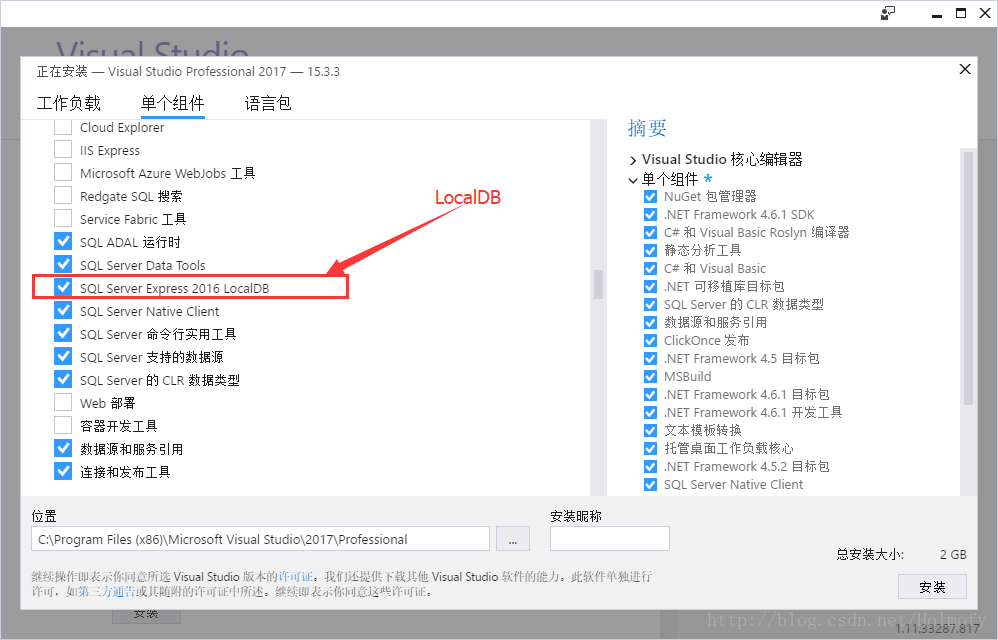Uncheck .NET Framework 4.6.1 目标包
The width and height of the screenshot is (998, 640).
click(650, 394)
